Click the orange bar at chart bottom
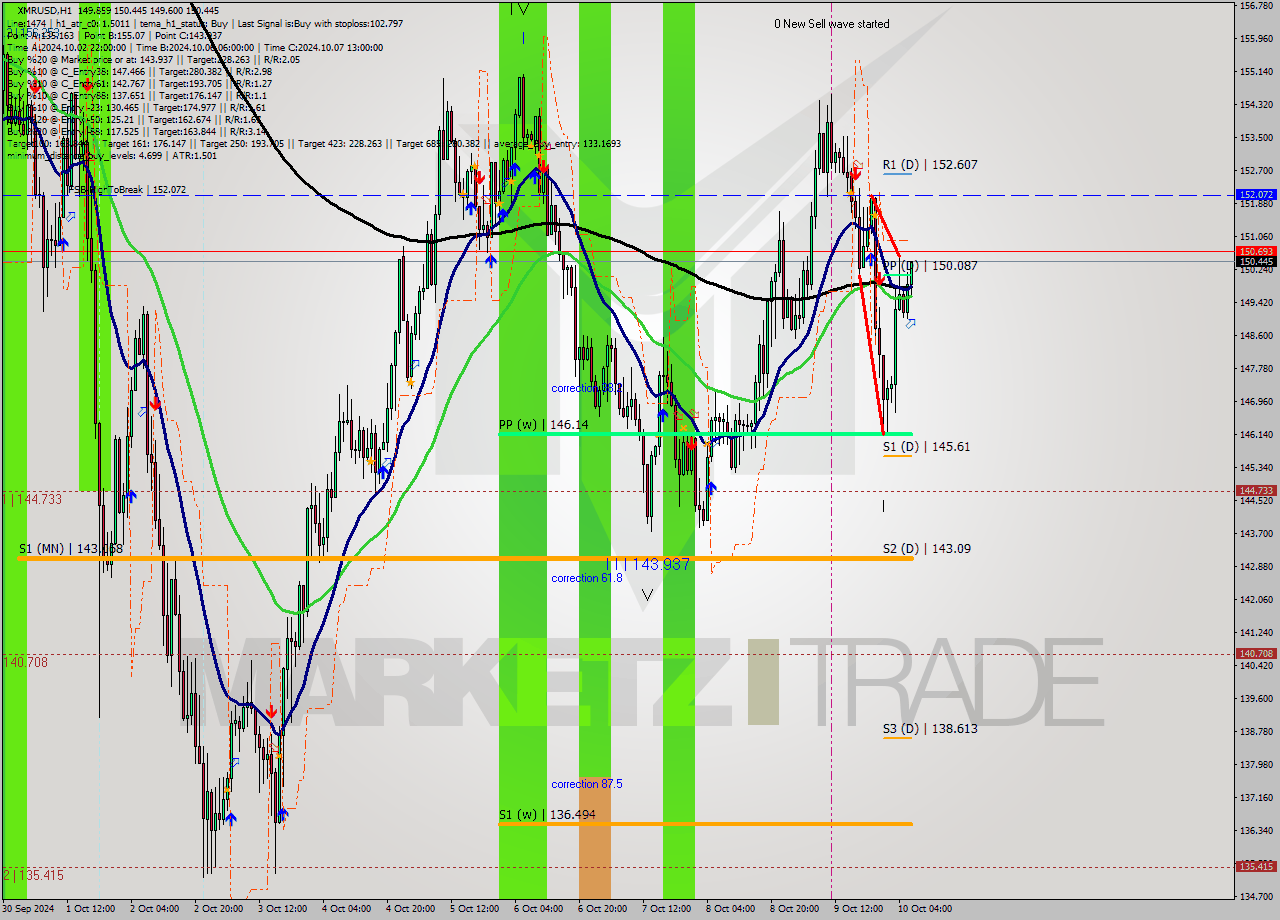The width and height of the screenshot is (1280, 920). [x=594, y=837]
